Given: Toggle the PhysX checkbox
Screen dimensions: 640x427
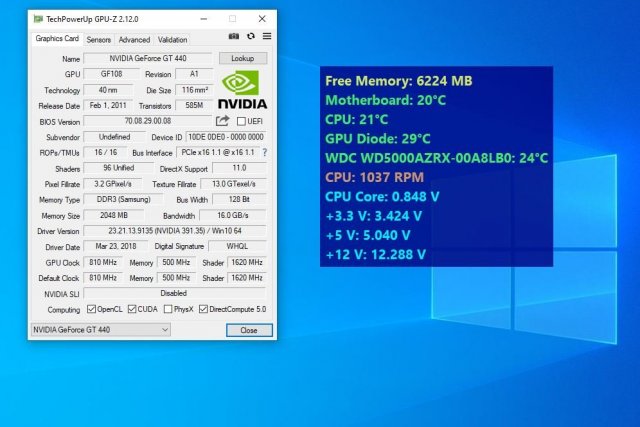Looking at the screenshot, I should [x=168, y=309].
